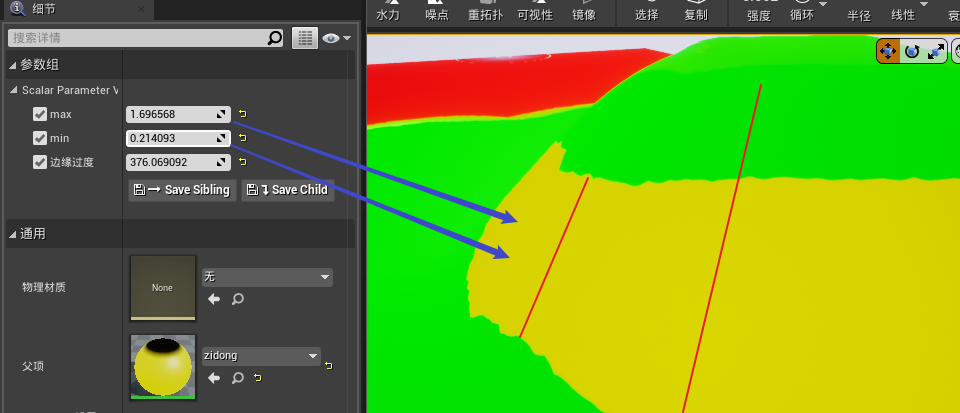Click the 物理材质 None thumbnail

162,288
